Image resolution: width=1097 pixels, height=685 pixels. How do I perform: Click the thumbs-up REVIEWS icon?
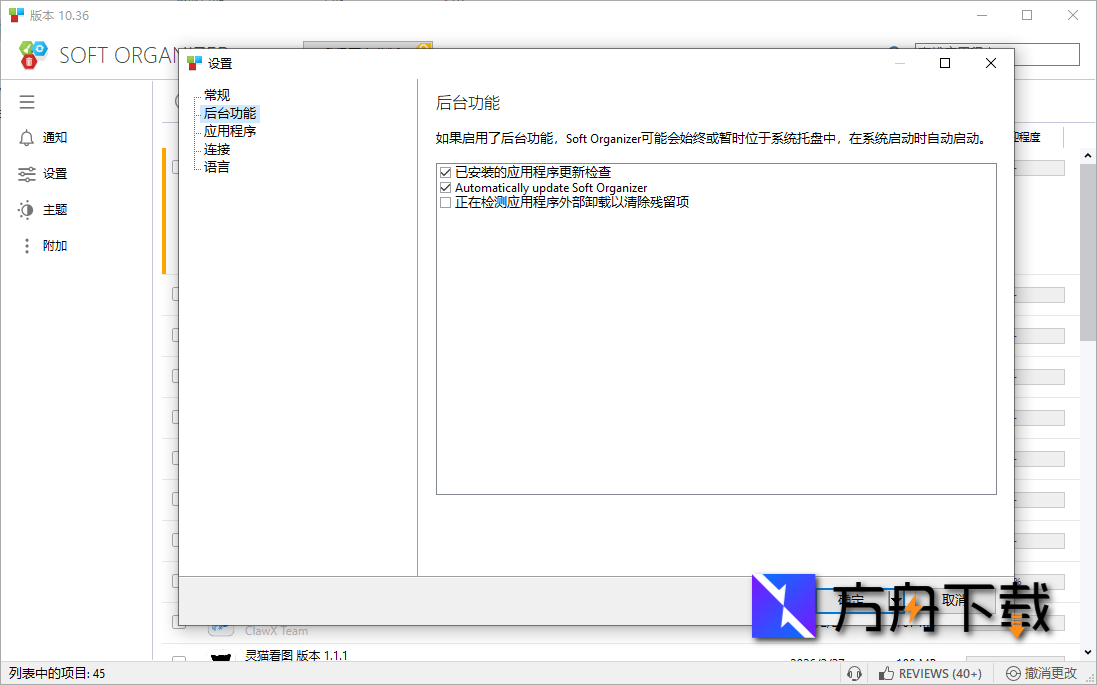pyautogui.click(x=887, y=673)
